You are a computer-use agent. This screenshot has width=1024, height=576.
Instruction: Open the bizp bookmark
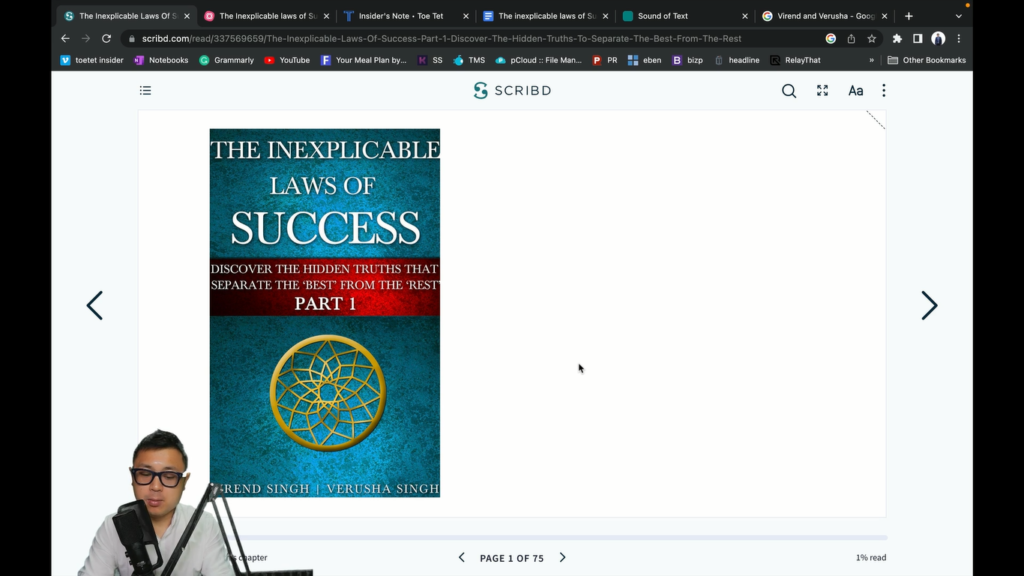click(x=688, y=60)
